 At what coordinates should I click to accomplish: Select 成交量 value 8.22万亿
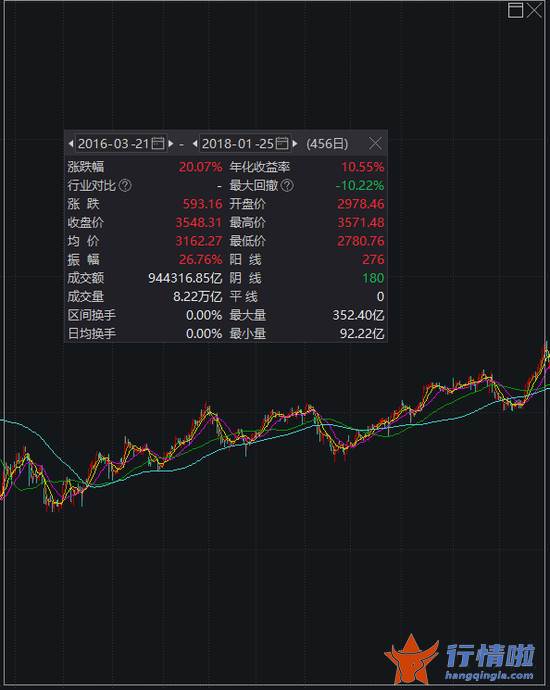pos(198,296)
